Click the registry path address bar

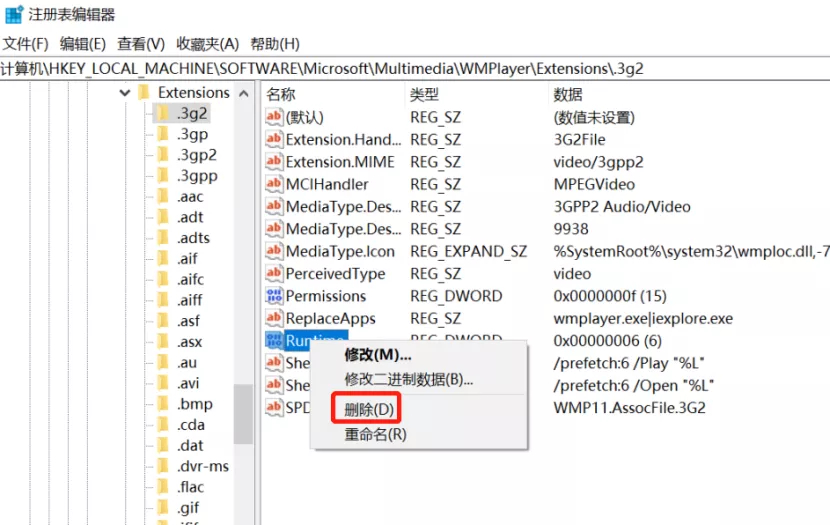tap(415, 69)
